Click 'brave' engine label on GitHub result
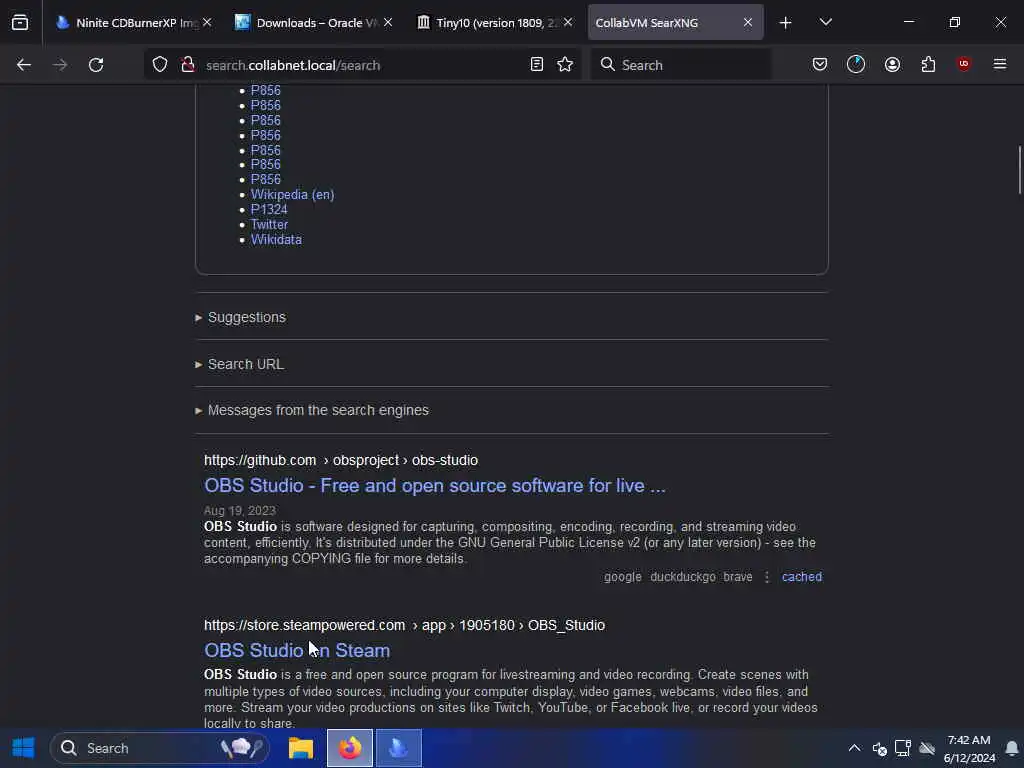 pyautogui.click(x=737, y=577)
